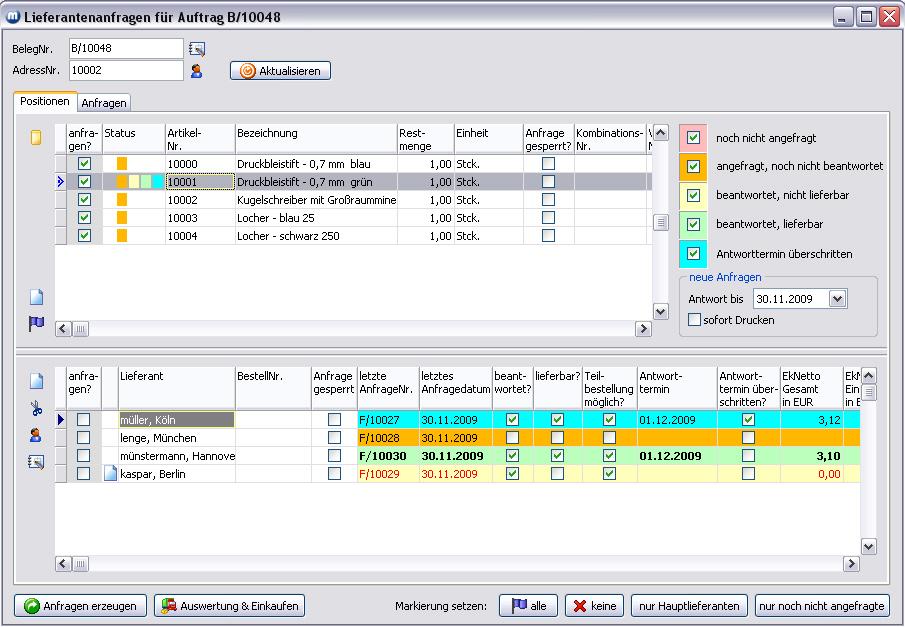Viewport: 905px width, 627px height.
Task: Toggle the cyan 'Antworttermin überschritten' legend swatch
Action: (x=693, y=253)
